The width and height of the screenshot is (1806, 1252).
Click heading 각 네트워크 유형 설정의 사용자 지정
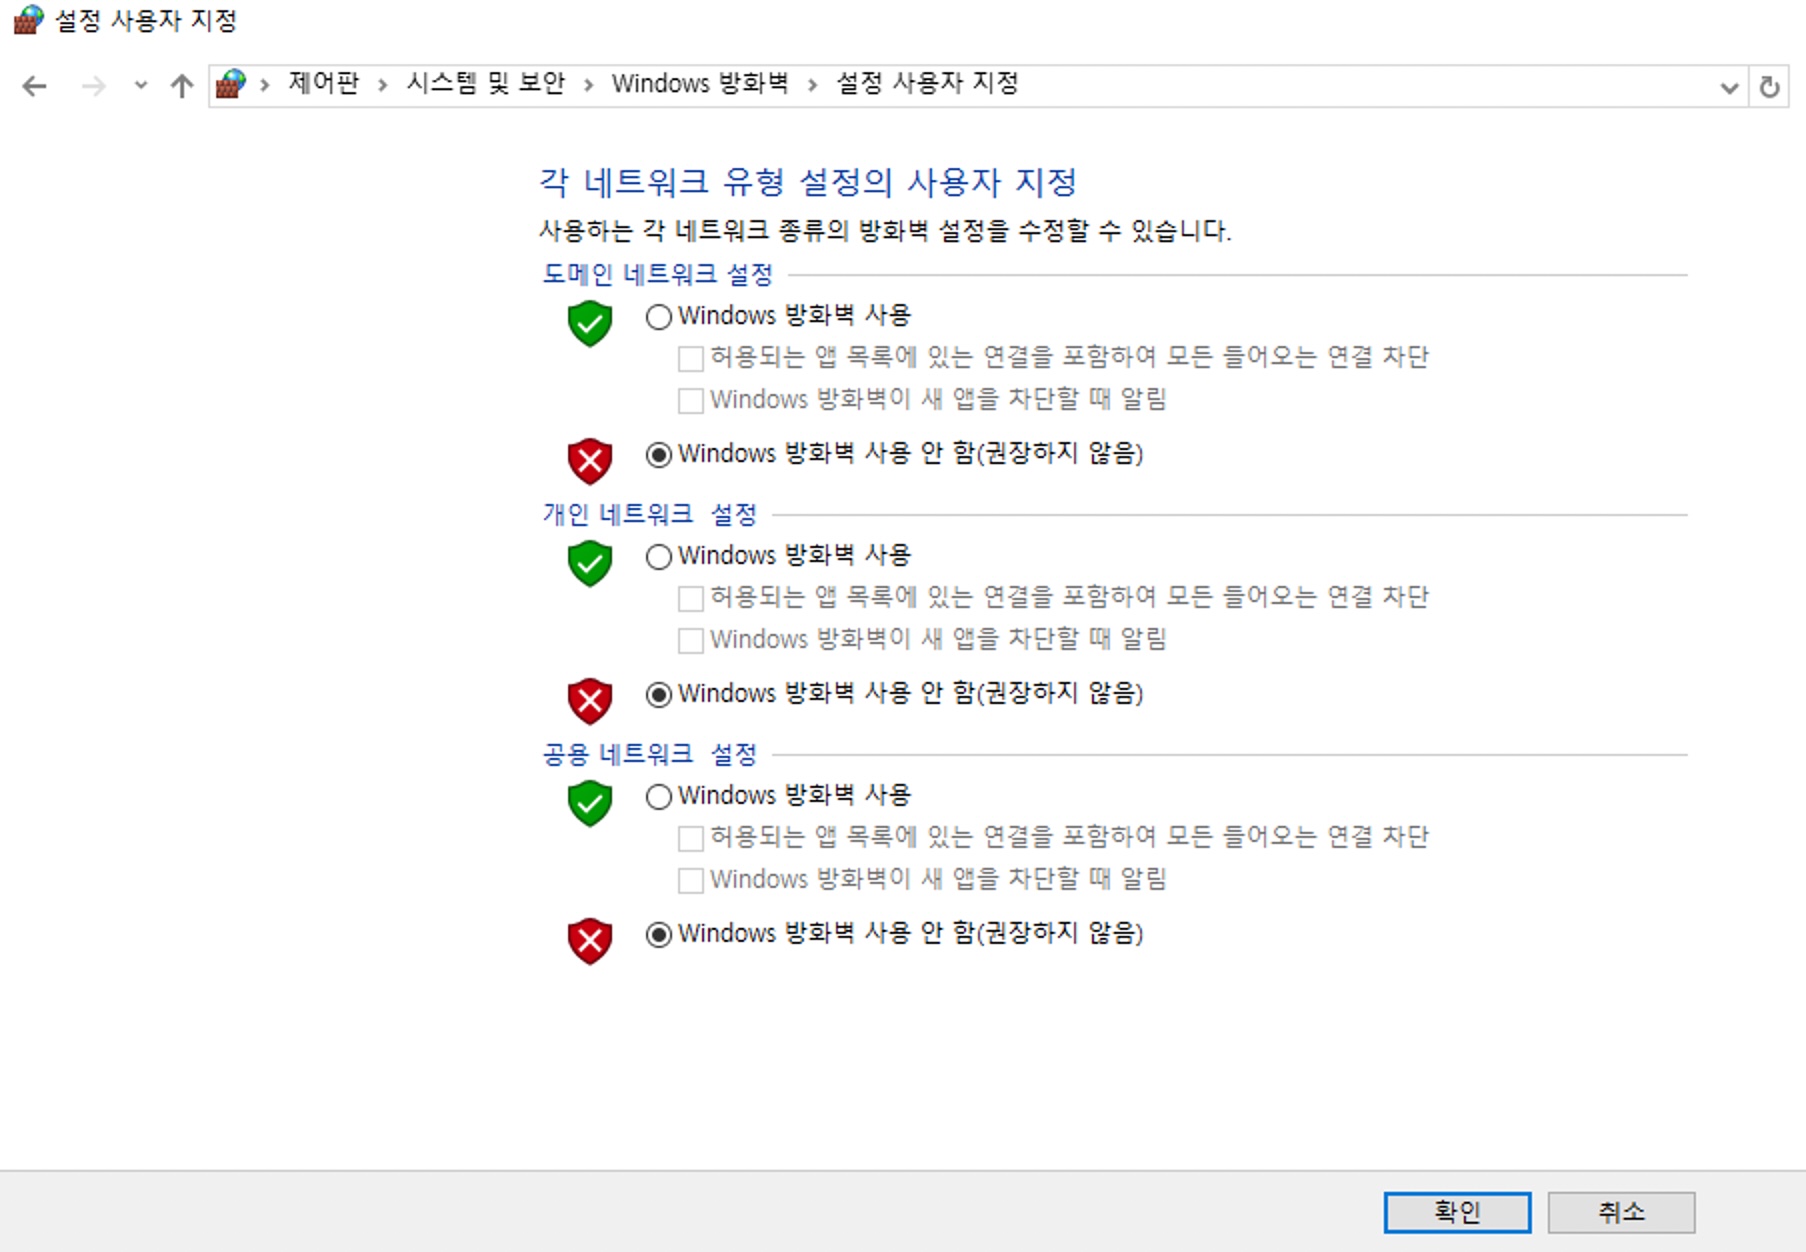pos(808,182)
